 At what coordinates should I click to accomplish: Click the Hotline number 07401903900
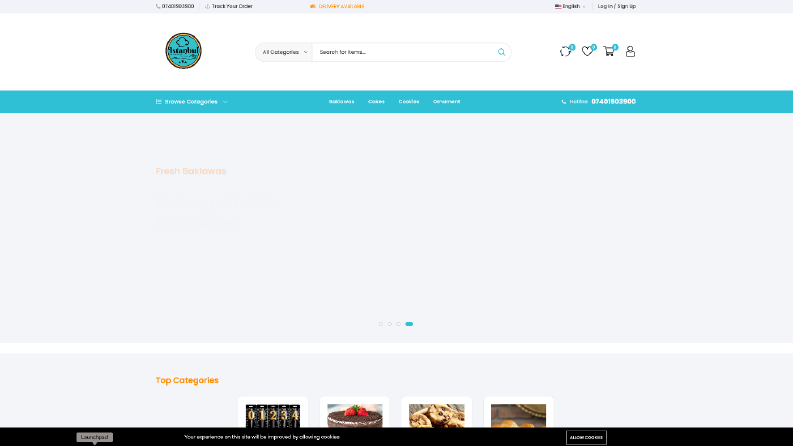pyautogui.click(x=613, y=102)
